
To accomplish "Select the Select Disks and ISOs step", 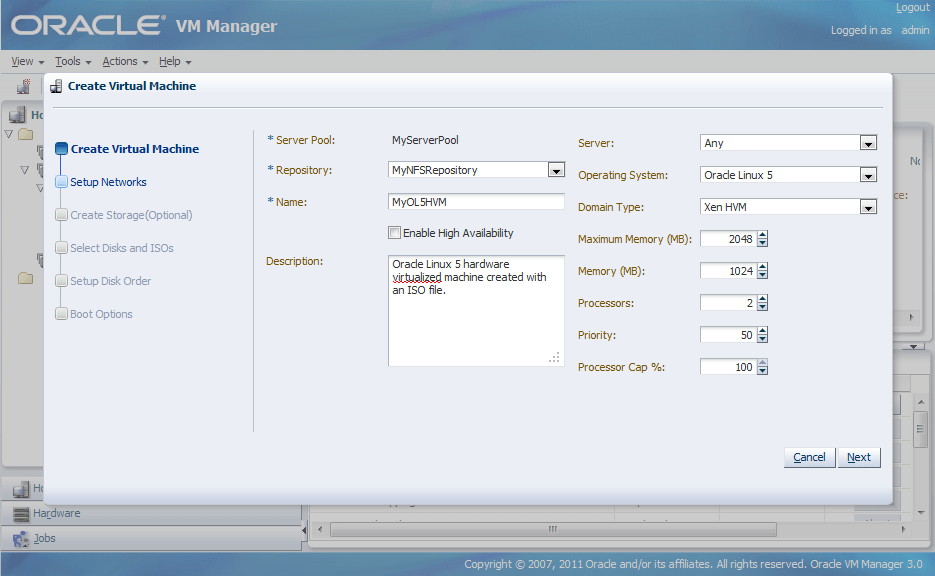I will coord(122,248).
